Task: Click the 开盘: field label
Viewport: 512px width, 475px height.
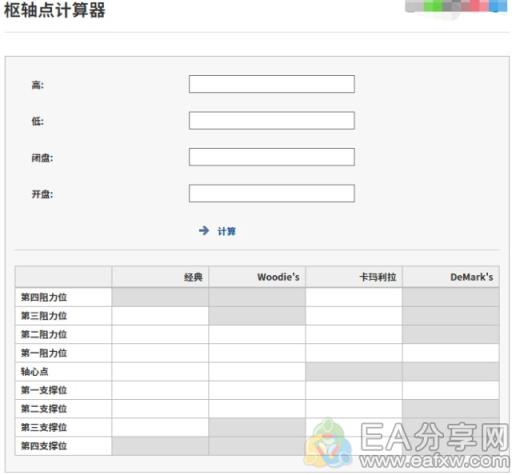Action: [x=42, y=194]
